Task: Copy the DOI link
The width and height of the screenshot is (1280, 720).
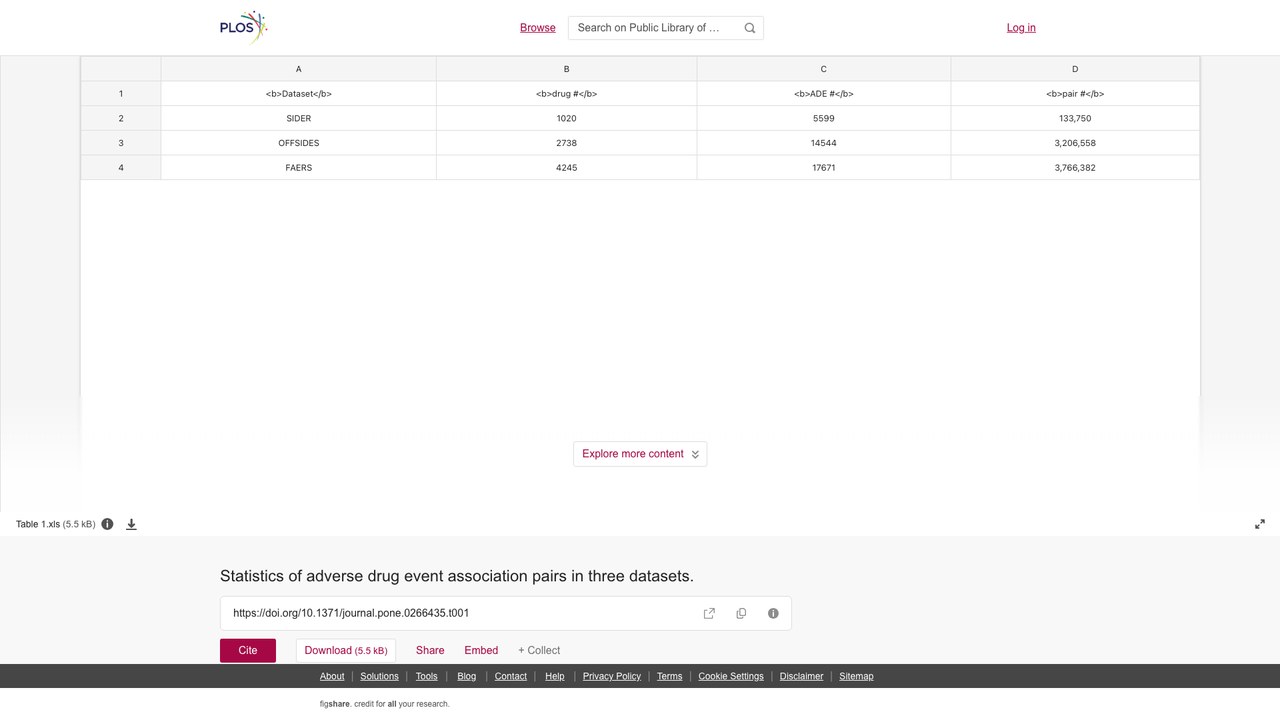Action: pyautogui.click(x=741, y=613)
